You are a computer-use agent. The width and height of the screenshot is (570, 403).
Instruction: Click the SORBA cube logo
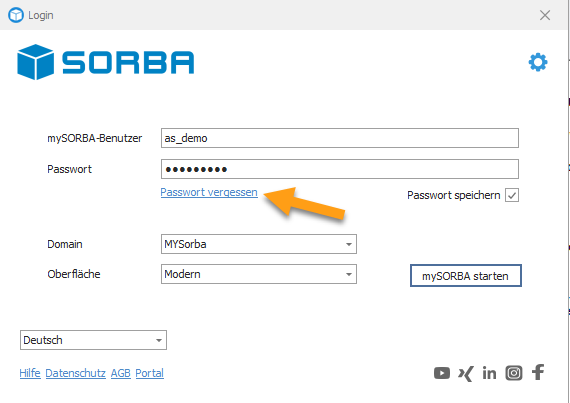(35, 62)
